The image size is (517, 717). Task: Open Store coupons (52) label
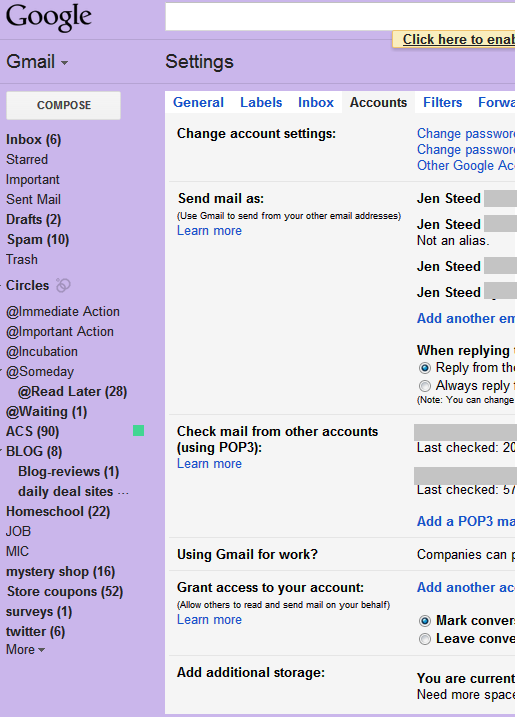click(65, 592)
